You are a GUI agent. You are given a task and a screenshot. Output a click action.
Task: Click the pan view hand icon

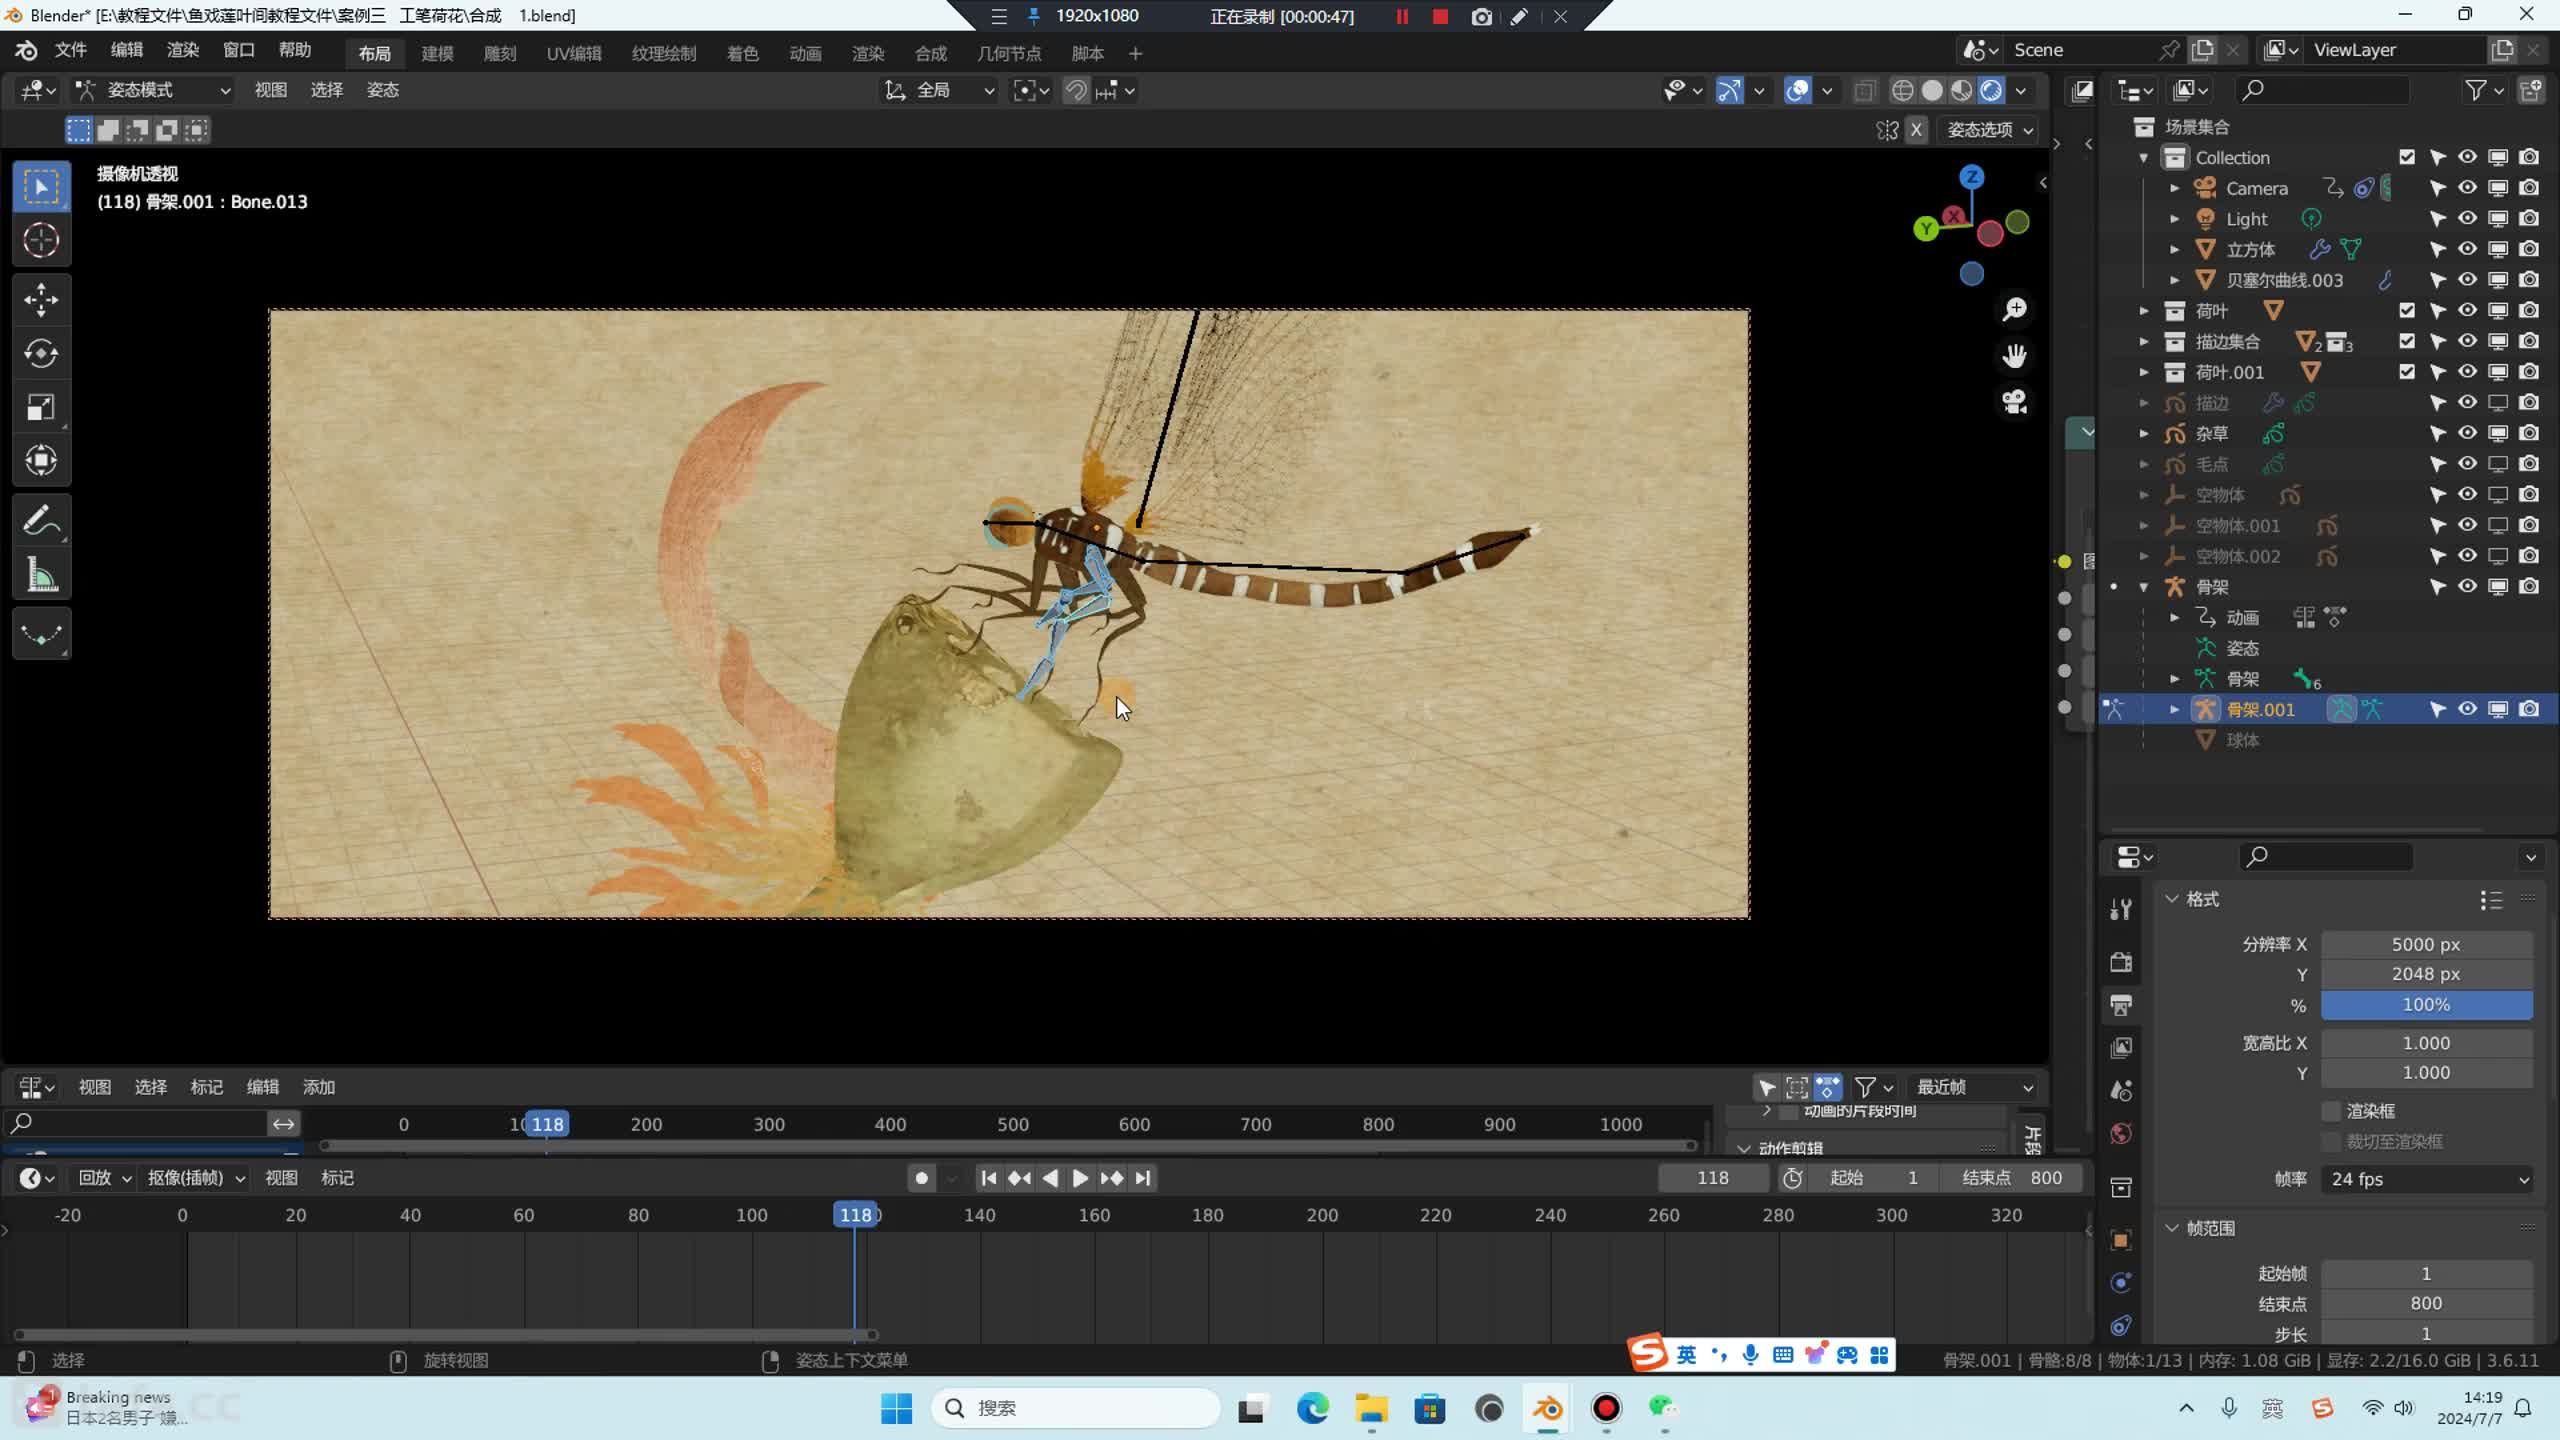coord(2014,356)
